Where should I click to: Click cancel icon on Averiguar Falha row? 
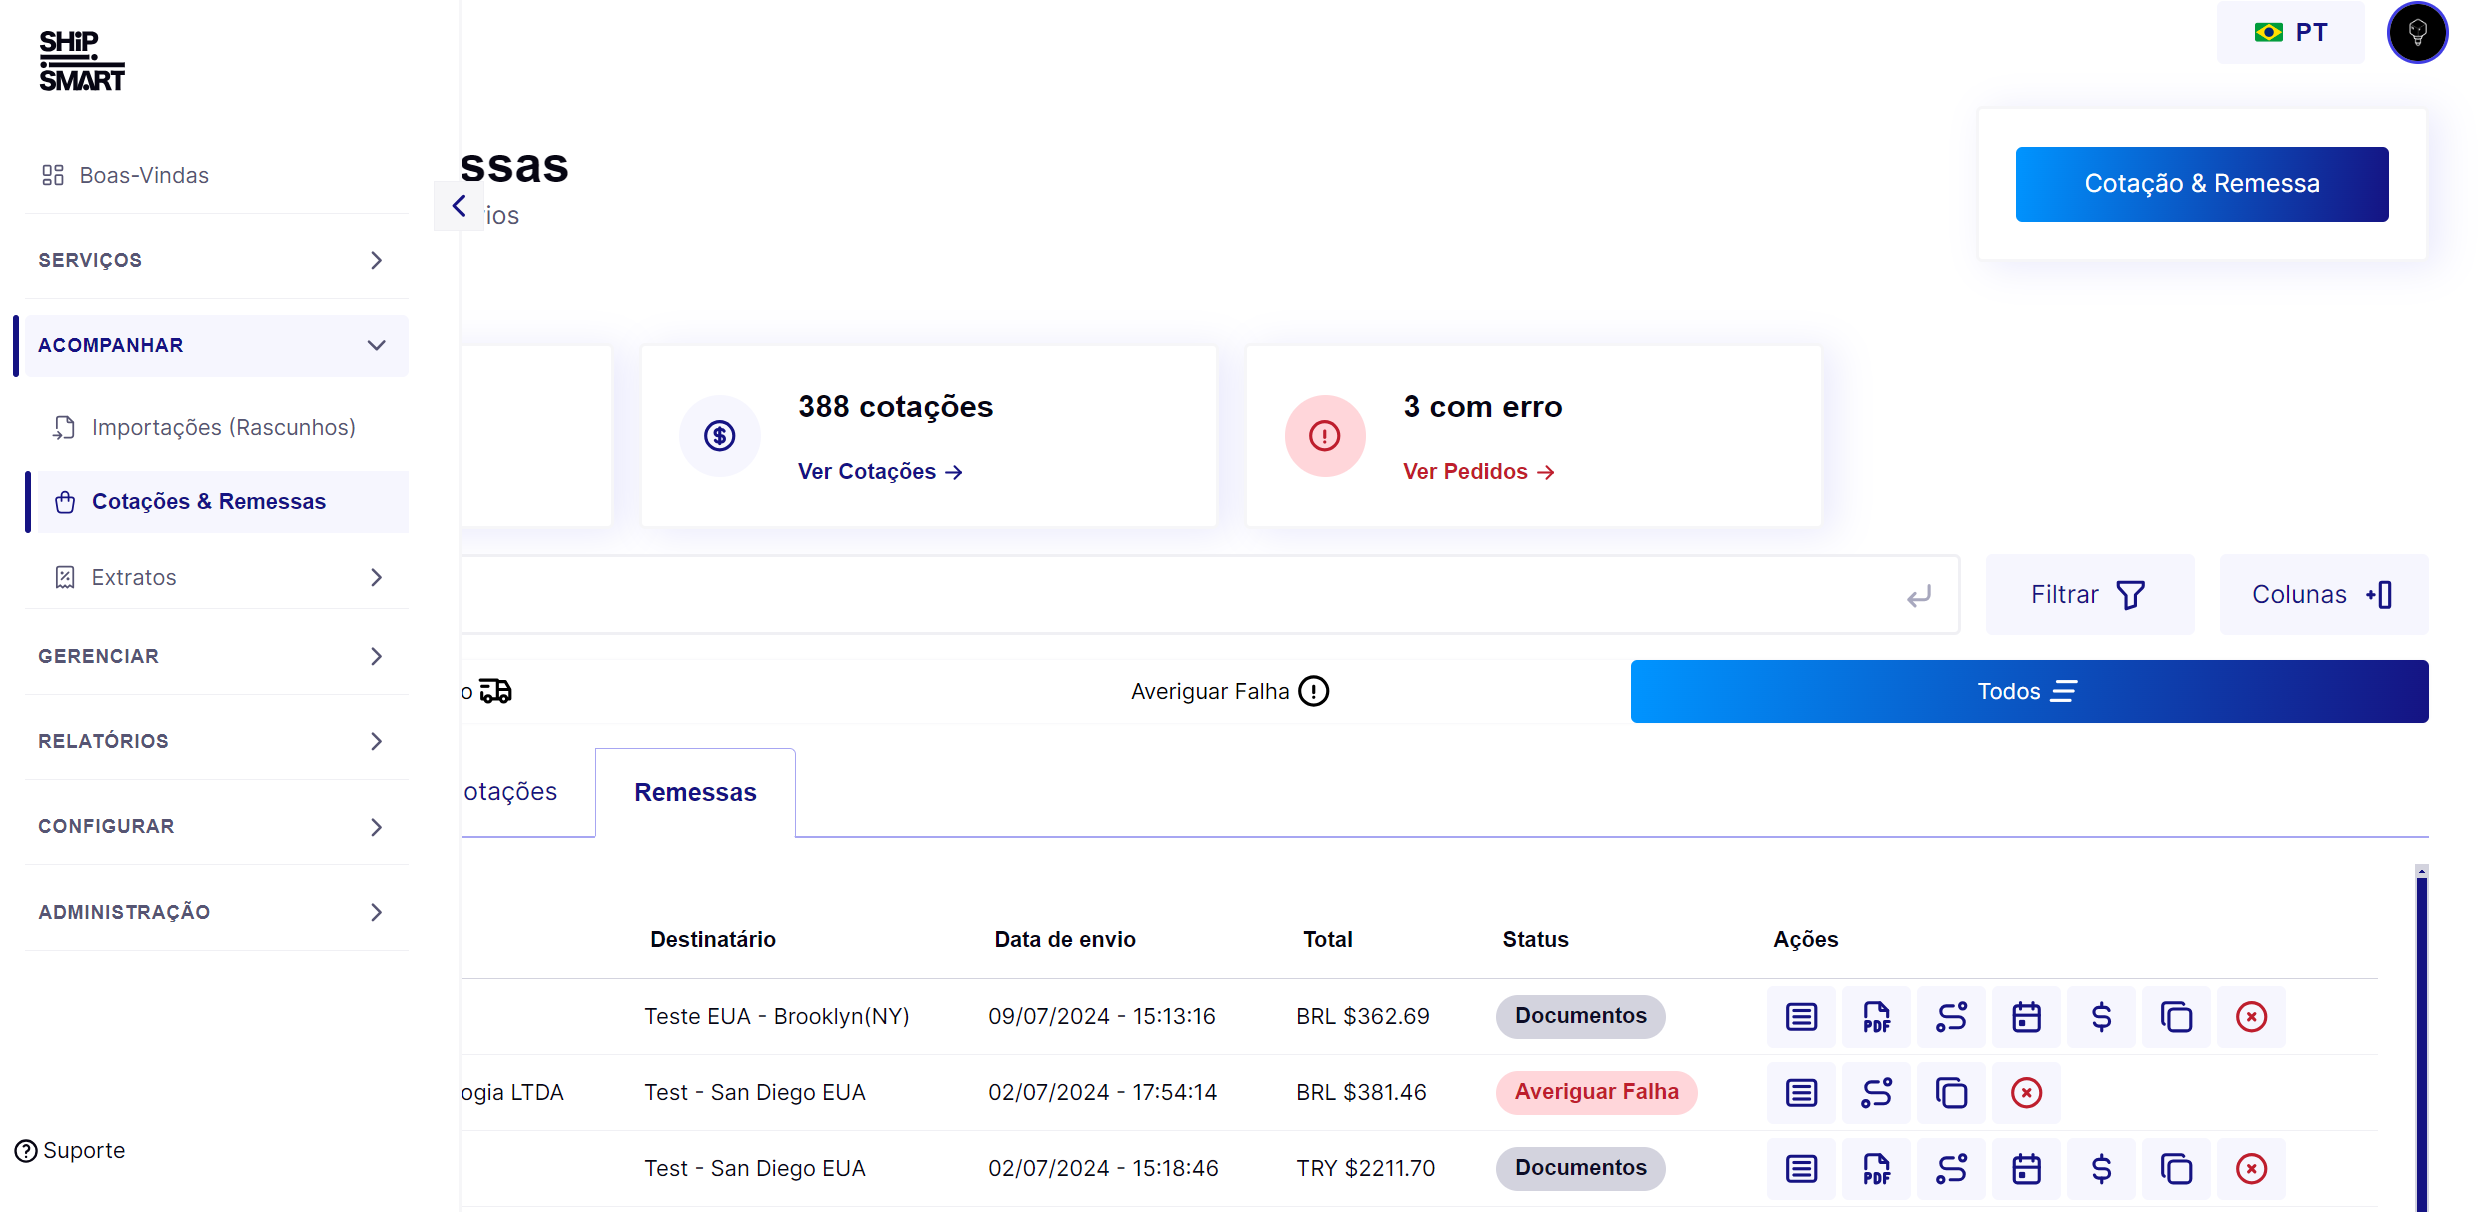click(x=2026, y=1093)
